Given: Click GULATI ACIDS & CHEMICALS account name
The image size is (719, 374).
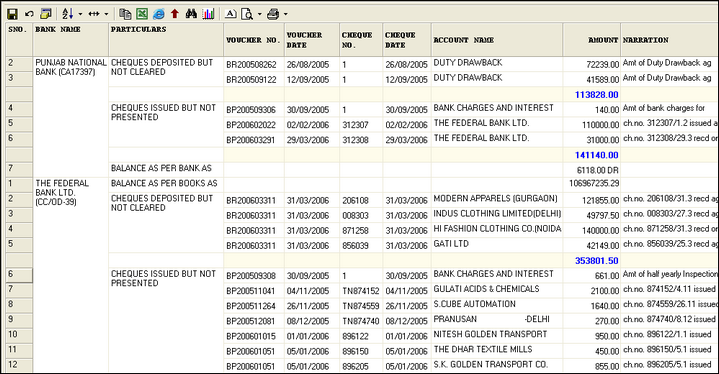Looking at the screenshot, I should tap(487, 289).
